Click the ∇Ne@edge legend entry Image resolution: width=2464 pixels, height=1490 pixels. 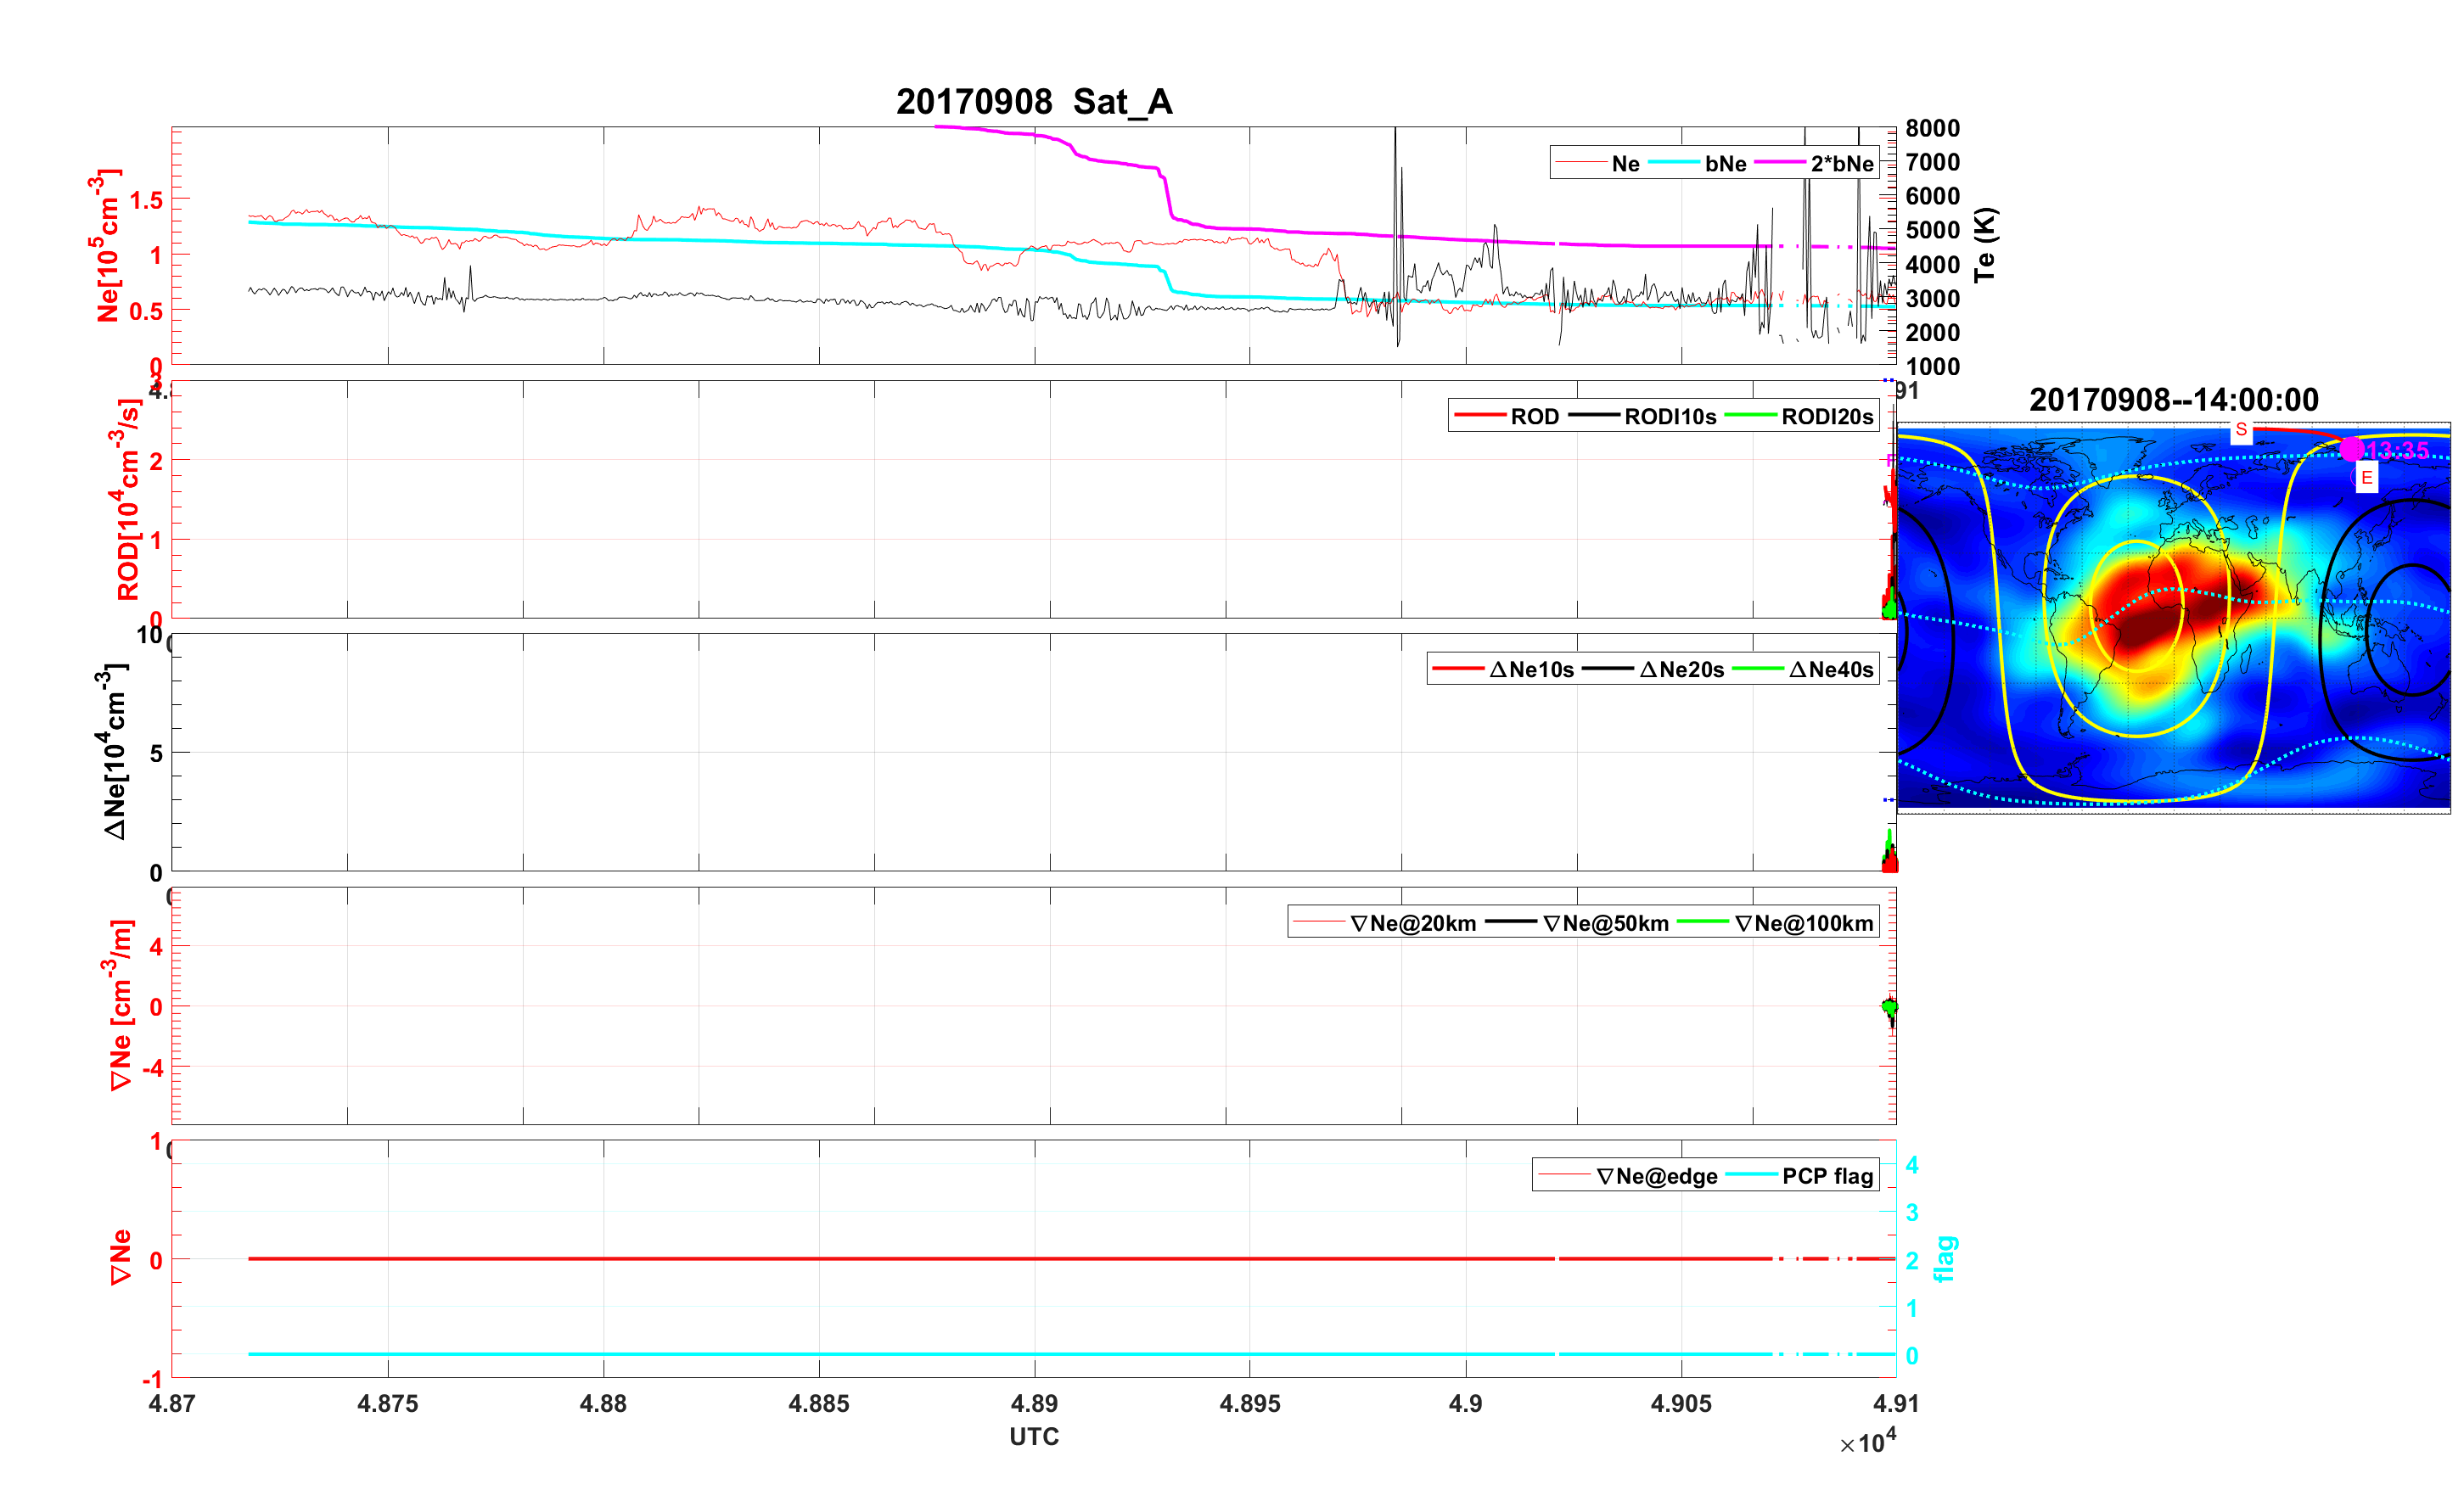point(1656,1176)
